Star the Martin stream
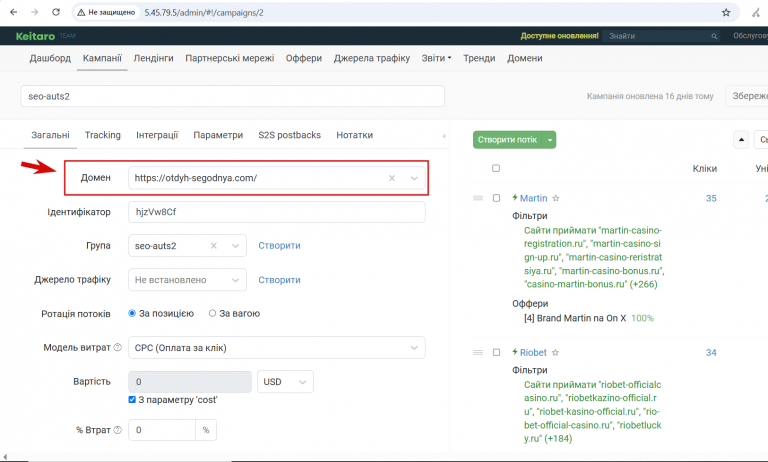 555,198
